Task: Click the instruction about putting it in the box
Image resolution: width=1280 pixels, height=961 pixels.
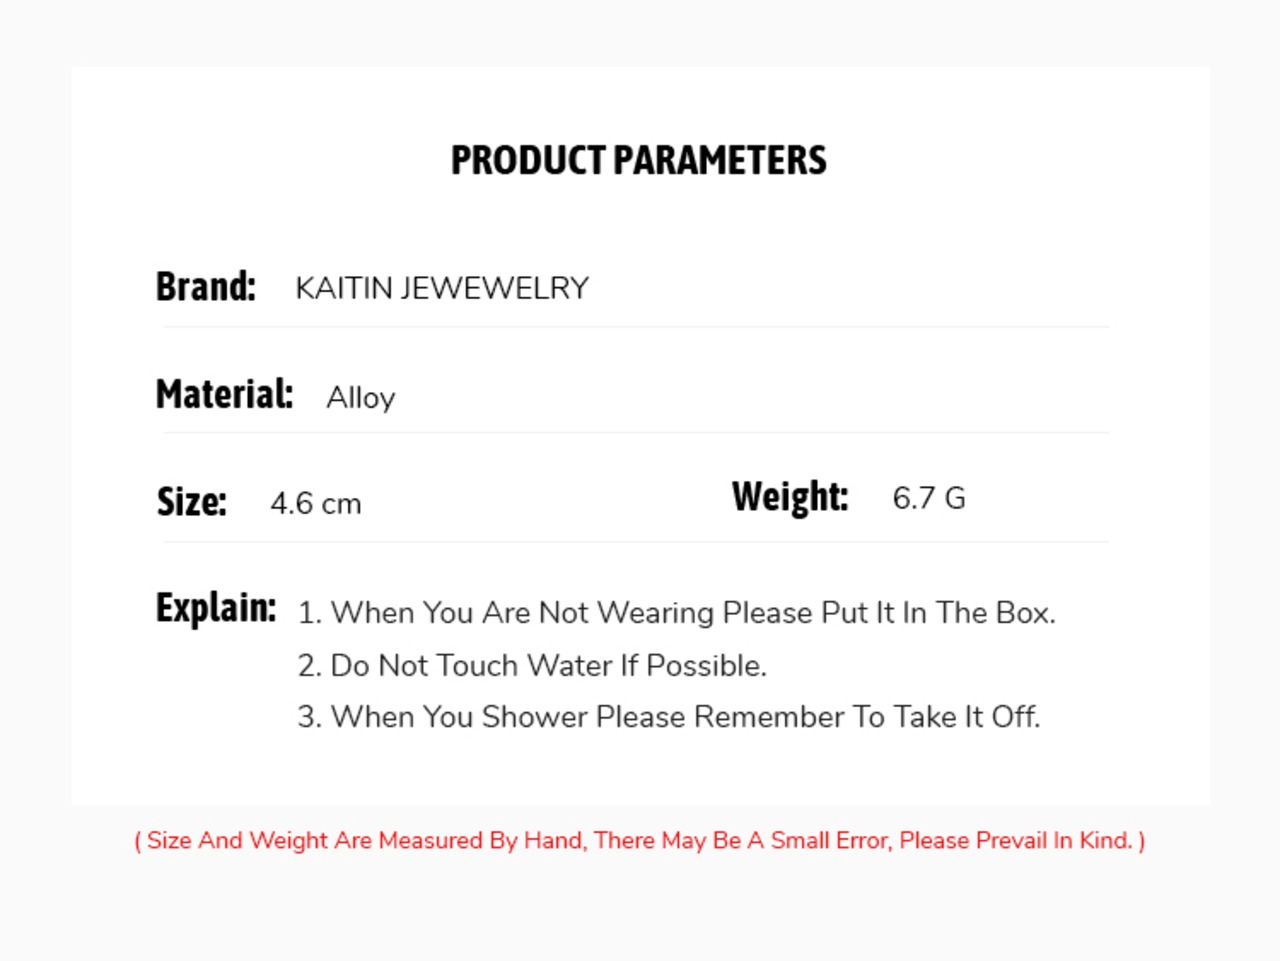Action: (677, 612)
